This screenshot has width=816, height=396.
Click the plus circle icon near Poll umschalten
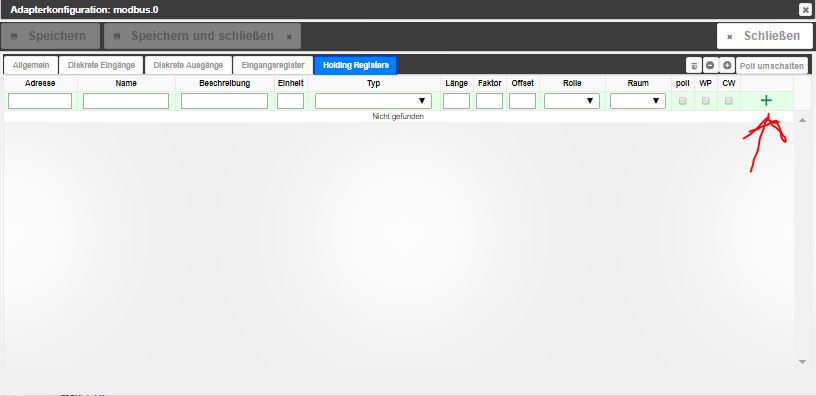(727, 66)
